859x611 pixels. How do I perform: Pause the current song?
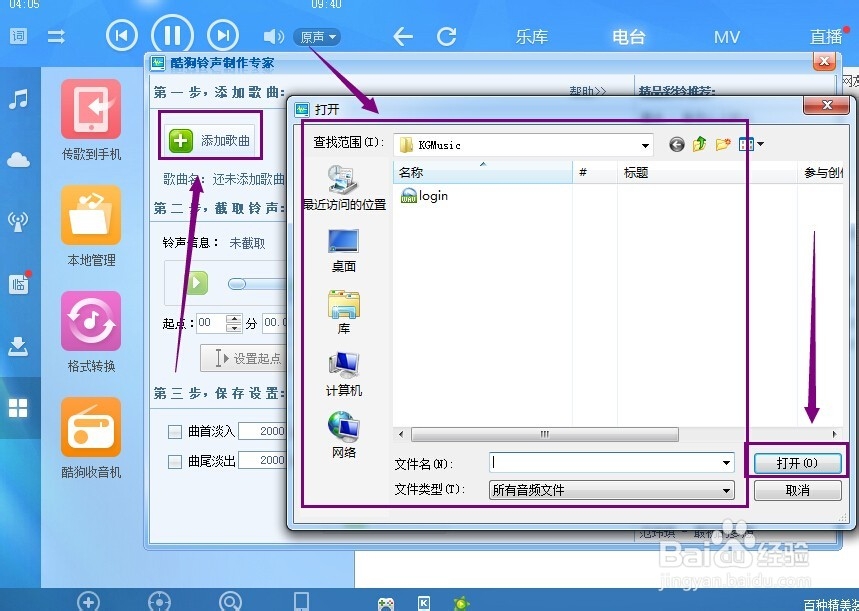click(173, 36)
